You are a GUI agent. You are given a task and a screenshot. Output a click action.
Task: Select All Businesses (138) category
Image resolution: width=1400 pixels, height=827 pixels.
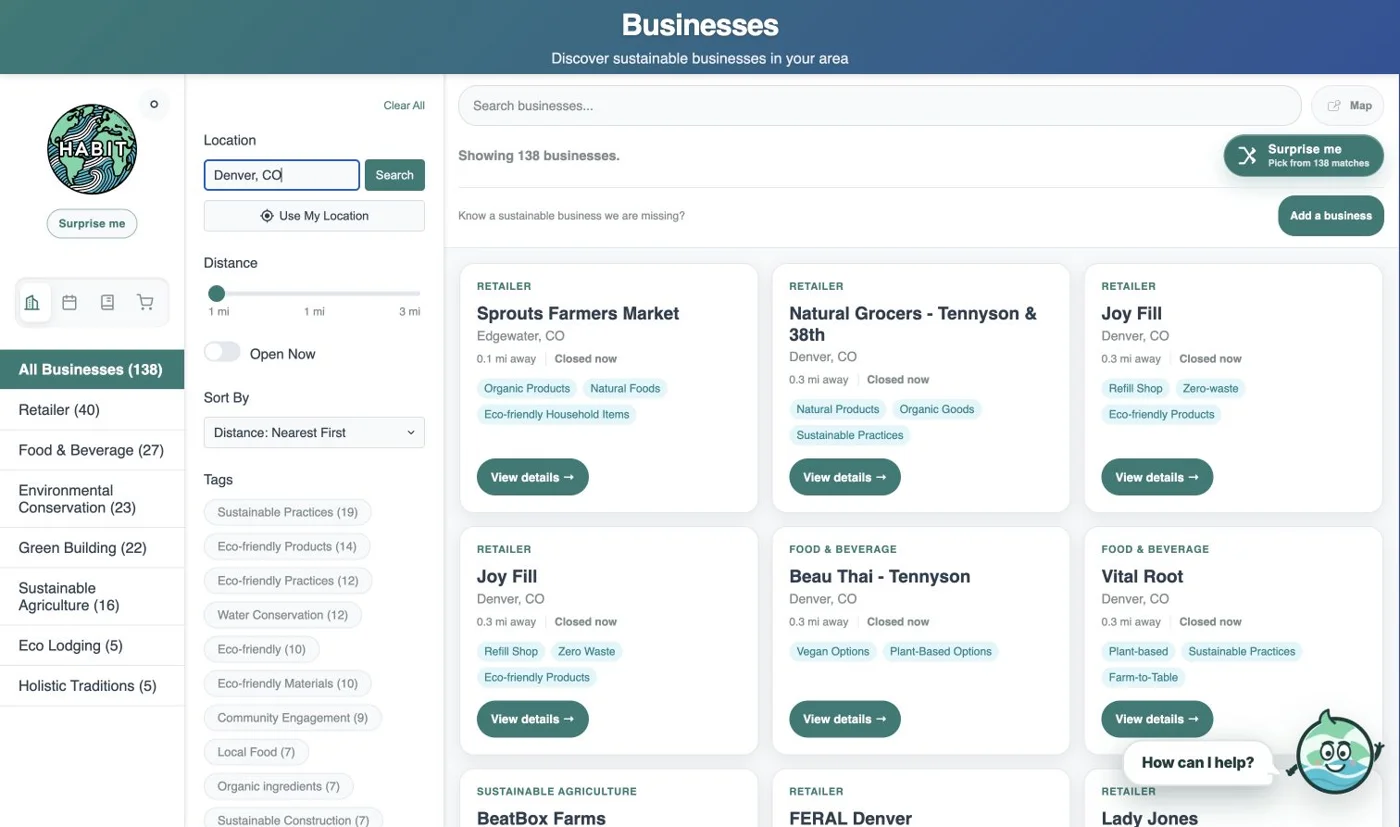tap(92, 369)
